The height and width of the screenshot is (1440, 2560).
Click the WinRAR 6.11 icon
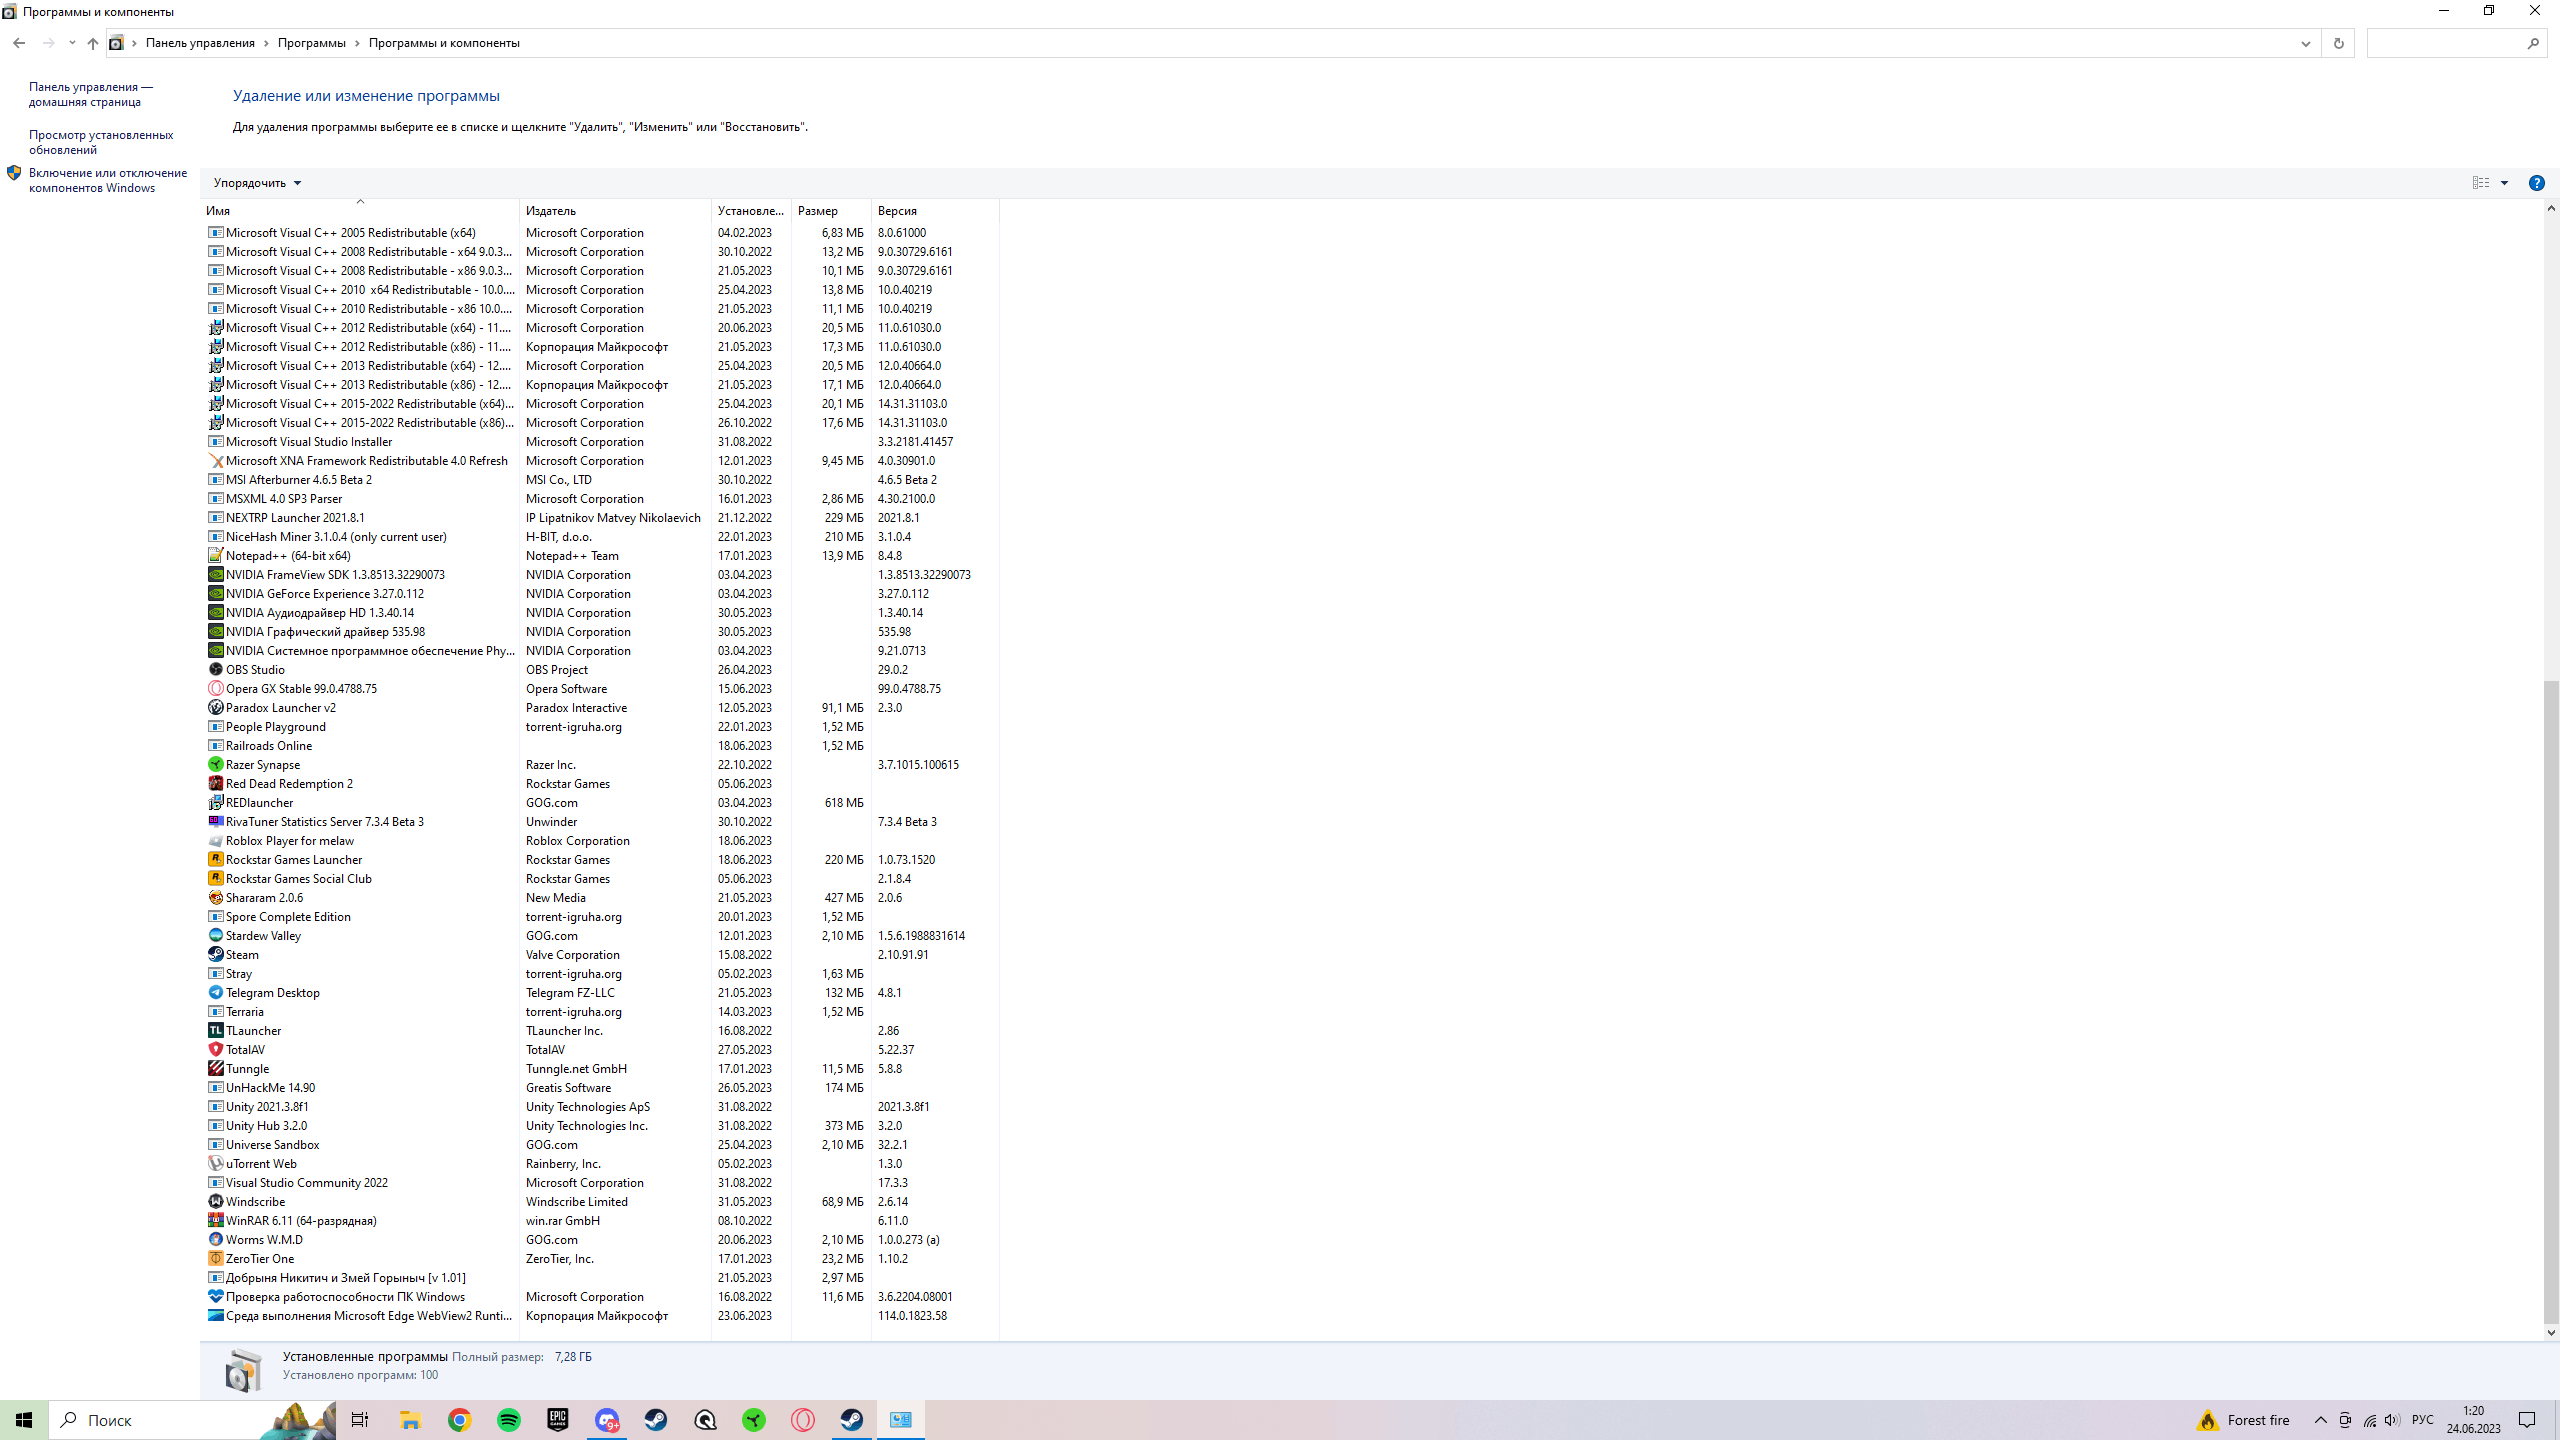click(x=215, y=1220)
